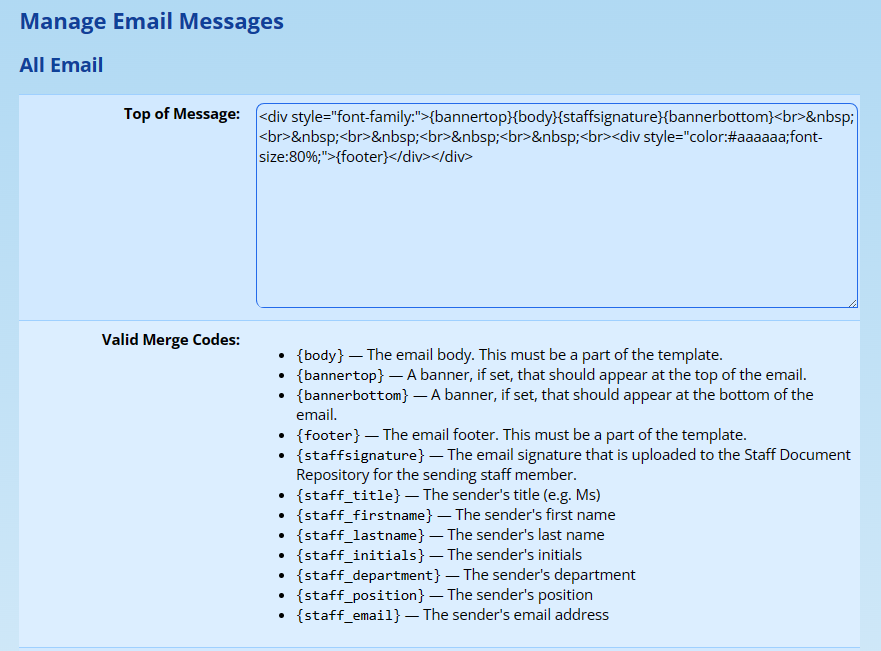Click the text area resize handle
This screenshot has width=881, height=651.
(x=851, y=301)
